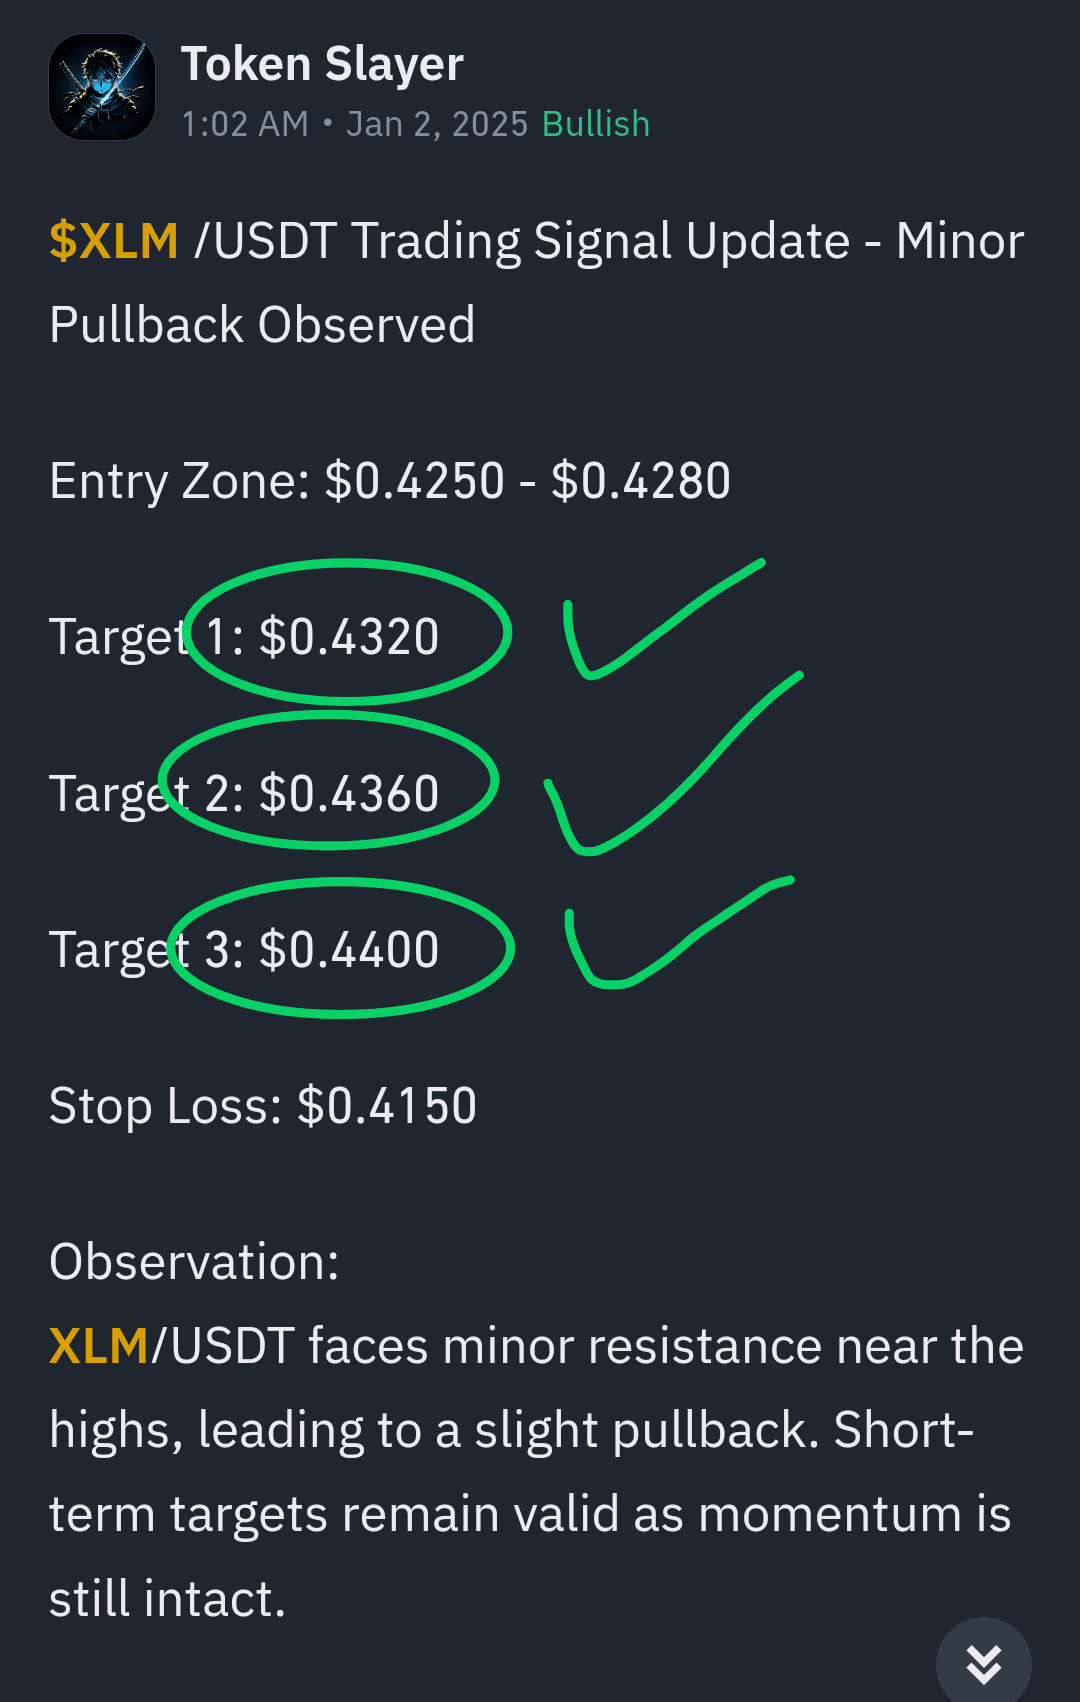Tap the phrase 'still intact.'
The width and height of the screenshot is (1080, 1702).
[168, 1598]
